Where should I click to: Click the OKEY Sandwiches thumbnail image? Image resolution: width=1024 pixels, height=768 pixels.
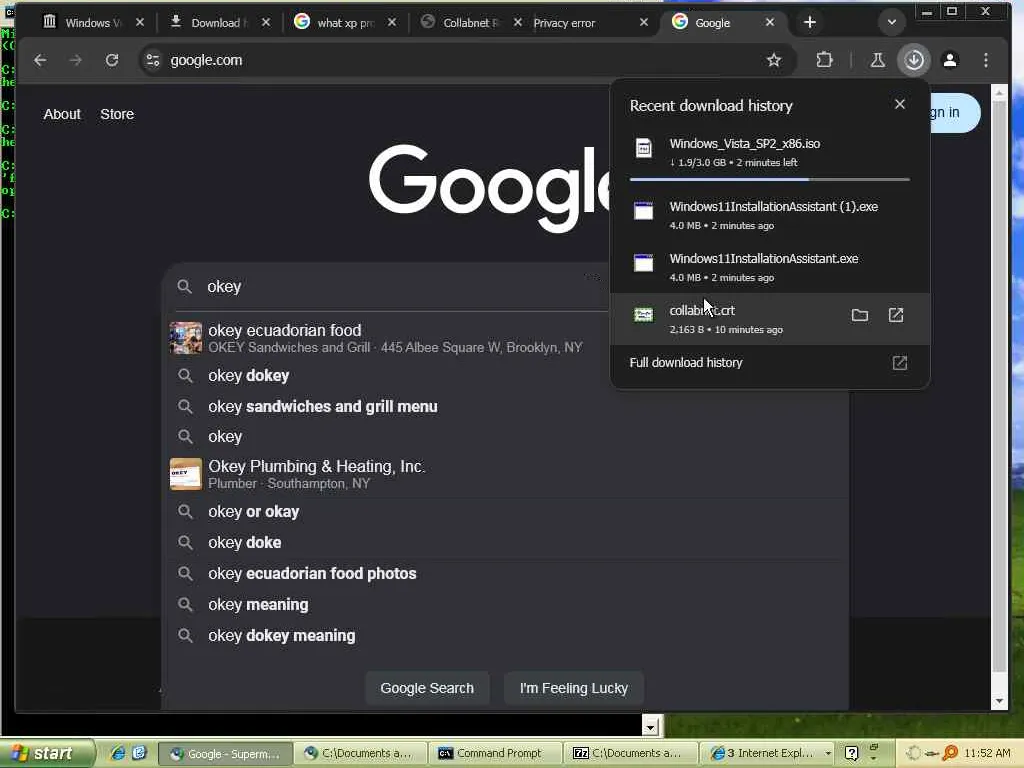[x=185, y=338]
